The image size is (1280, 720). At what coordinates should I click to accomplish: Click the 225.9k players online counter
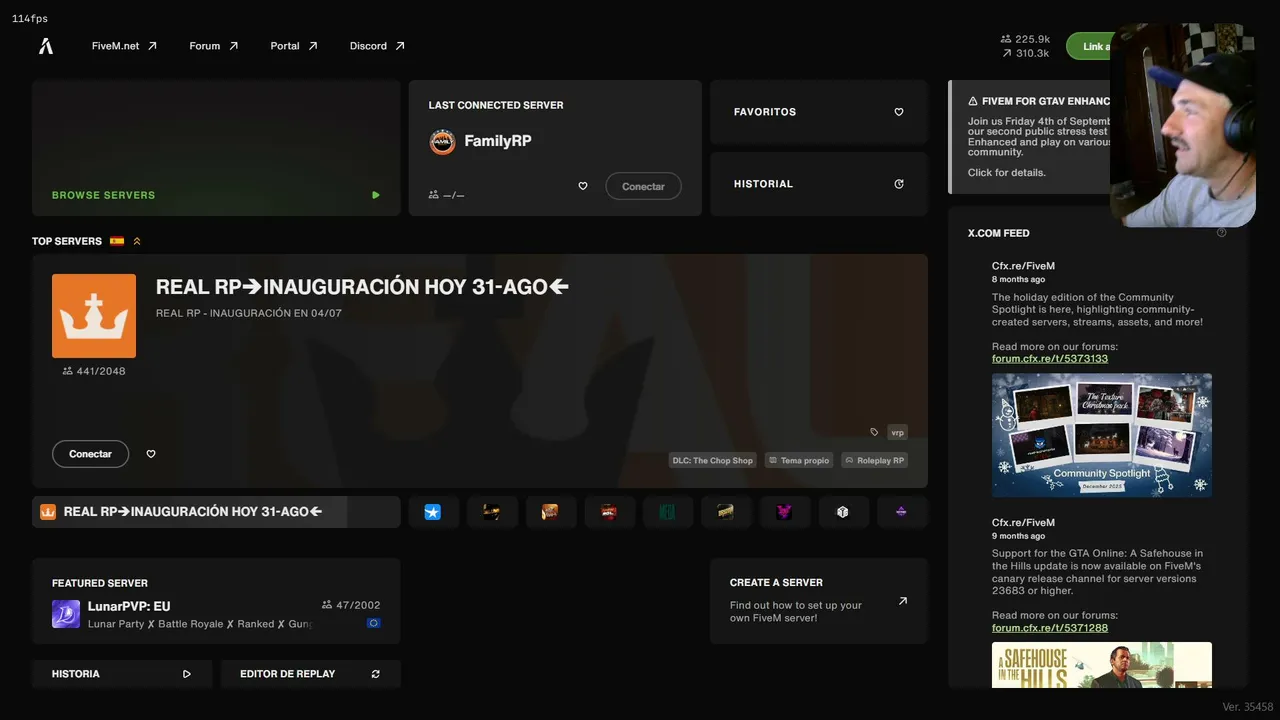click(1025, 39)
